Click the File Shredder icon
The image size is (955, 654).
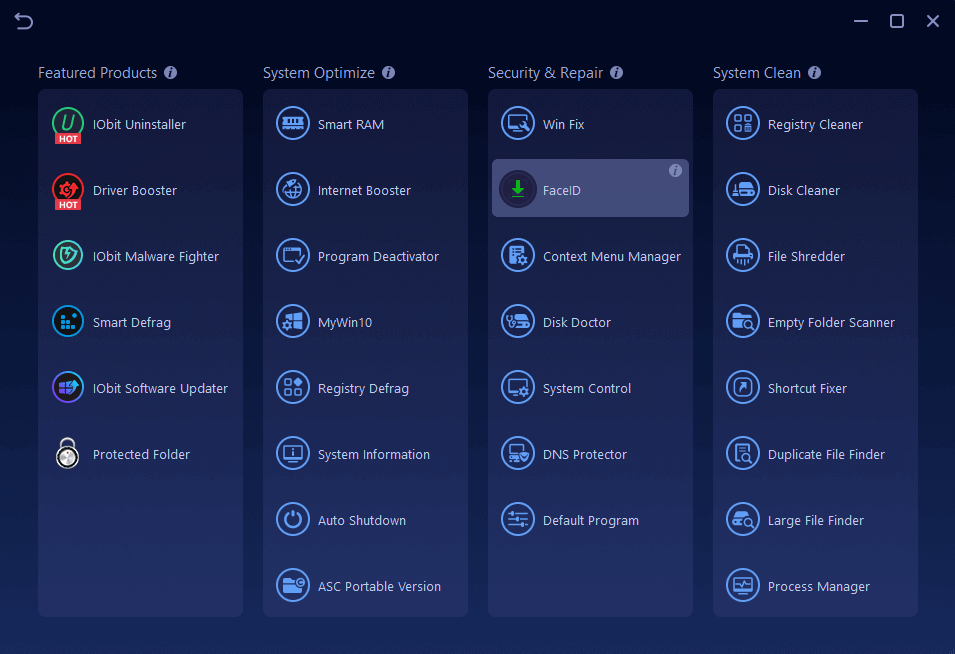pos(743,256)
